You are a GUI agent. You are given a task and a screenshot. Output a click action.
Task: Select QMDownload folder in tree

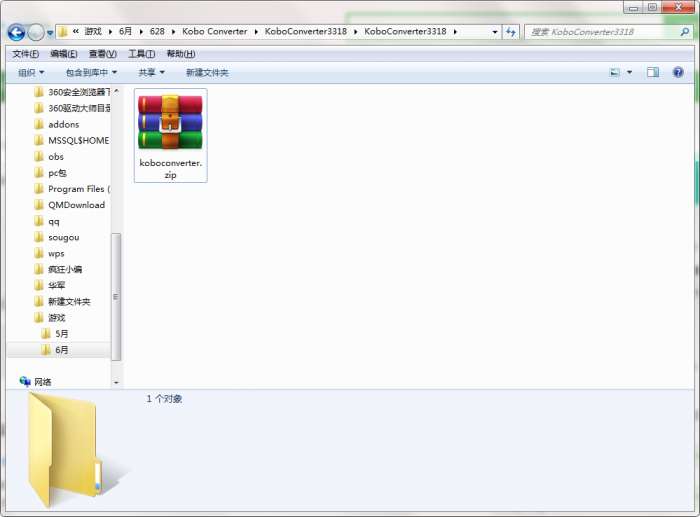pos(71,205)
